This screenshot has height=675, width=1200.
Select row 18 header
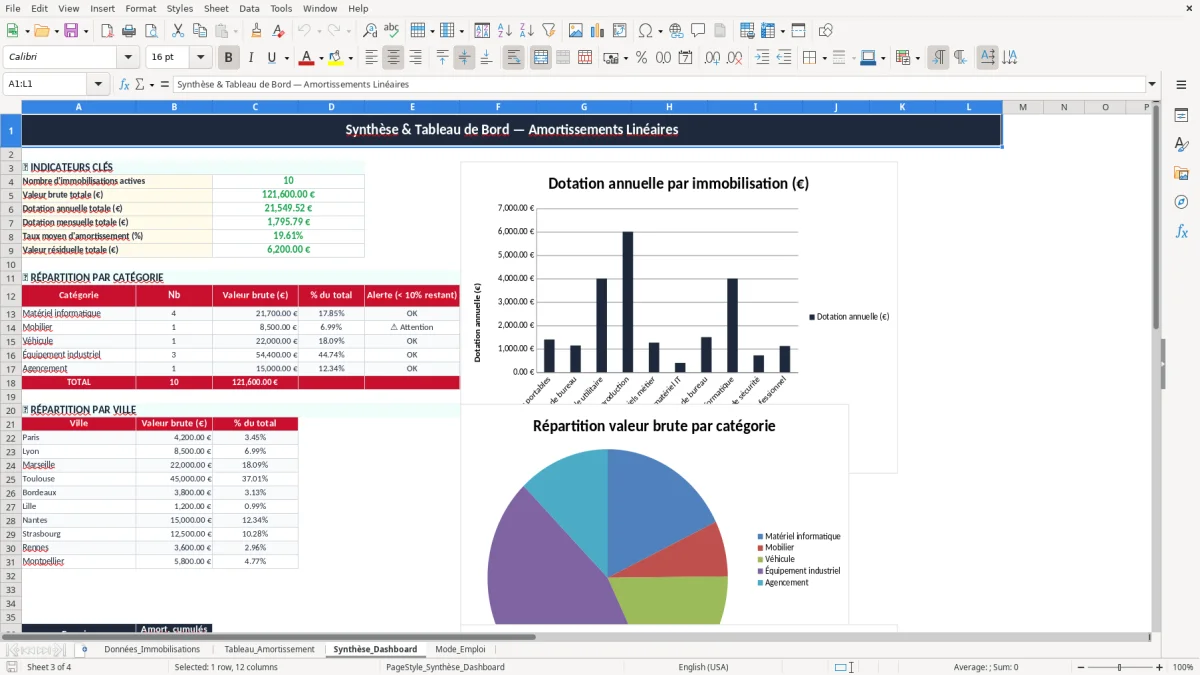tap(11, 382)
